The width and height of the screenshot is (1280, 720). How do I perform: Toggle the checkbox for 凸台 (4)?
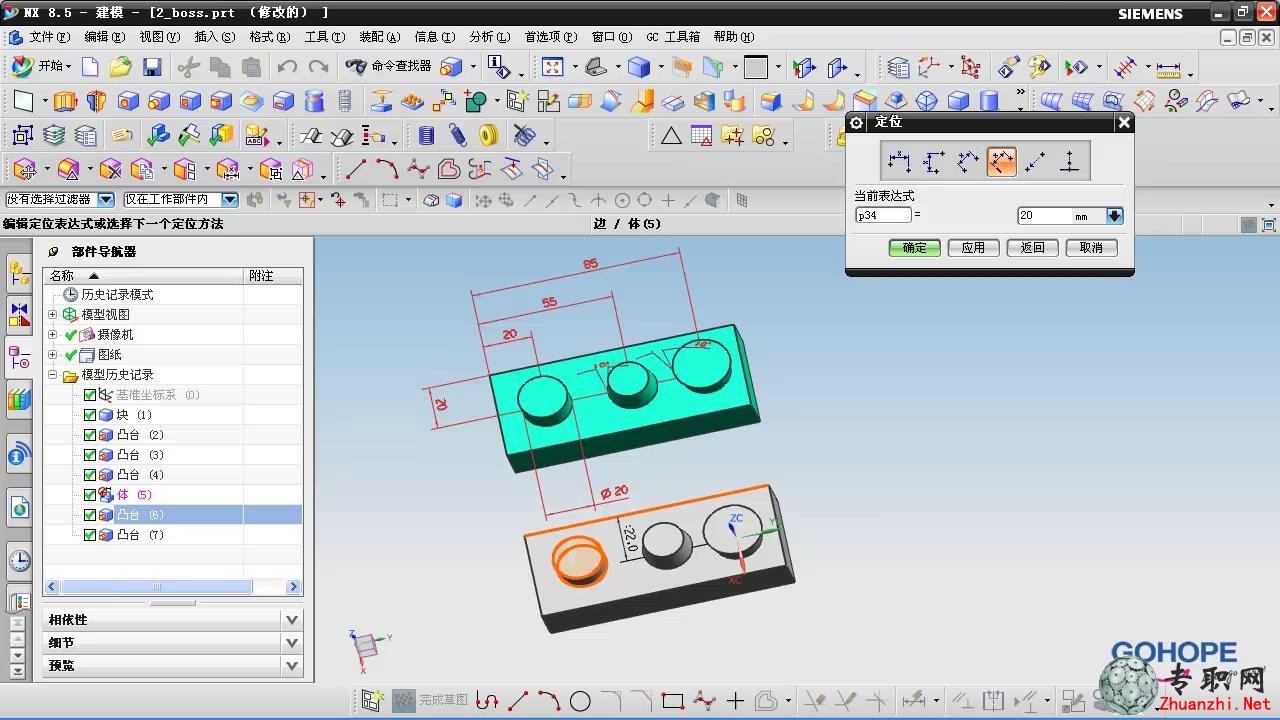pyautogui.click(x=90, y=475)
